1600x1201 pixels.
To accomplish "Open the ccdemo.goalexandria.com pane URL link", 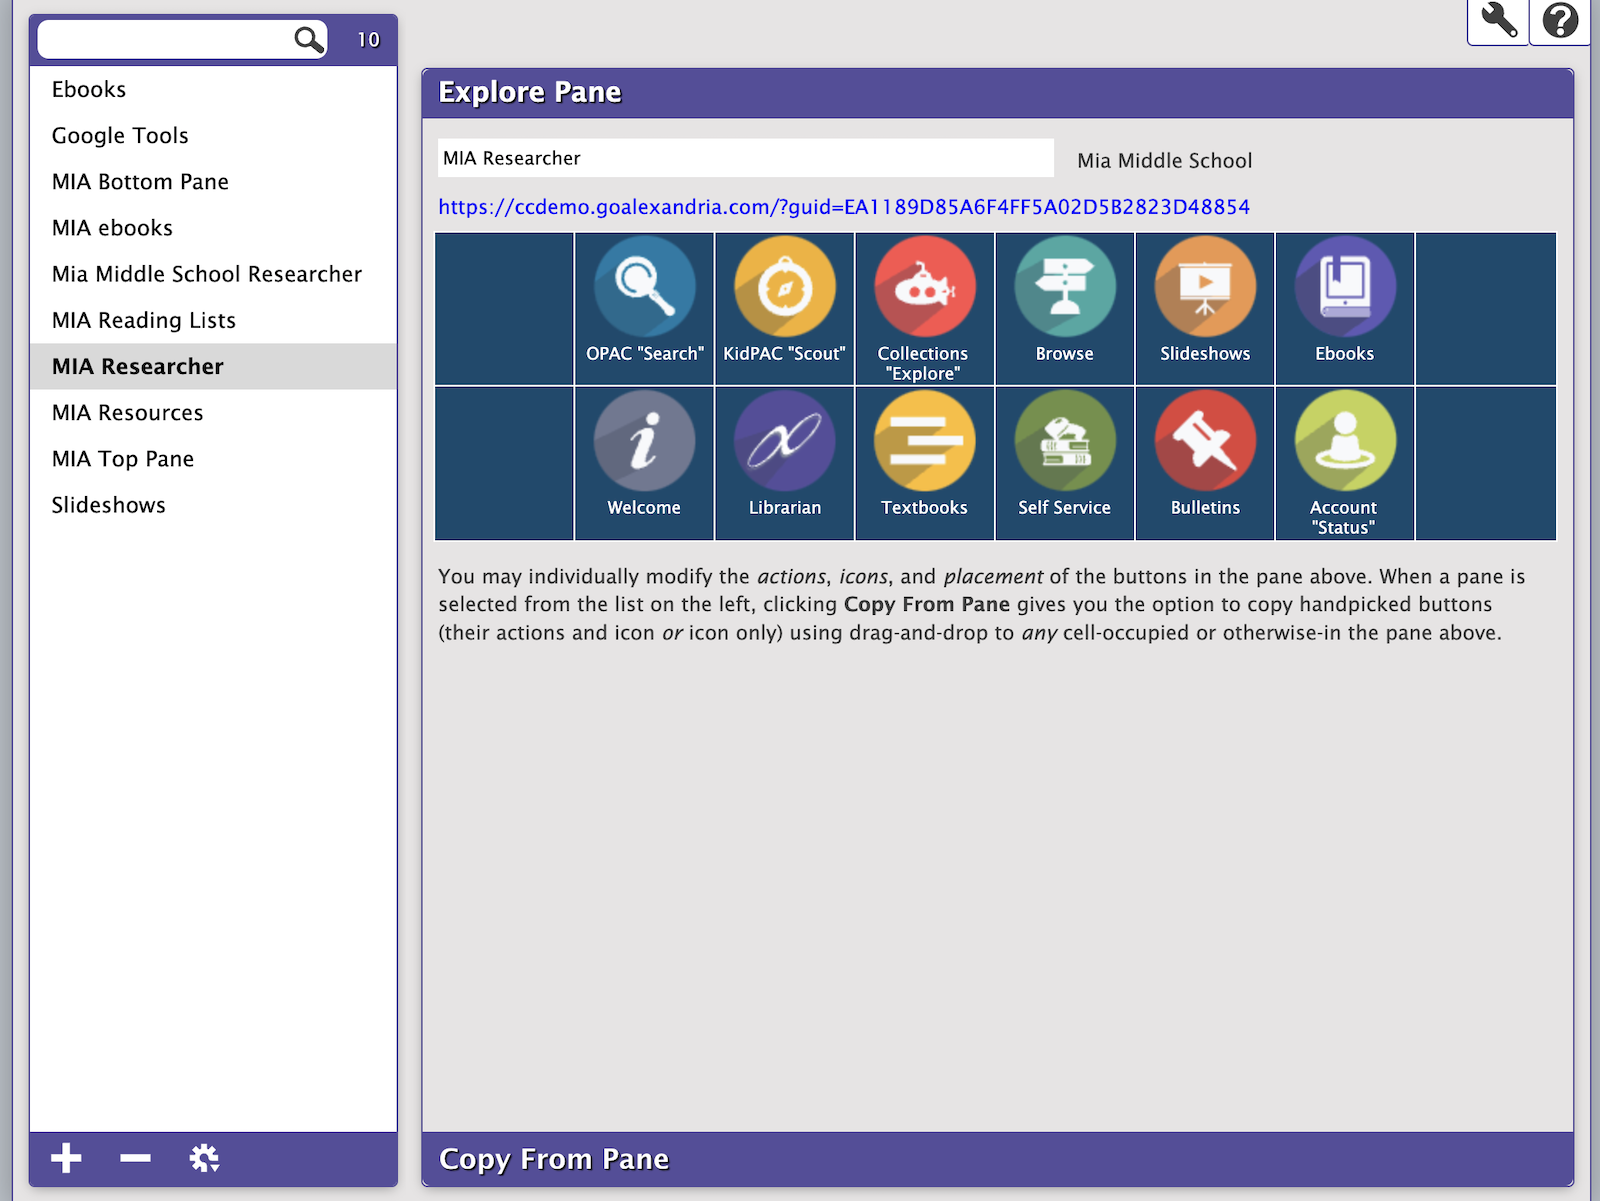I will (x=844, y=207).
